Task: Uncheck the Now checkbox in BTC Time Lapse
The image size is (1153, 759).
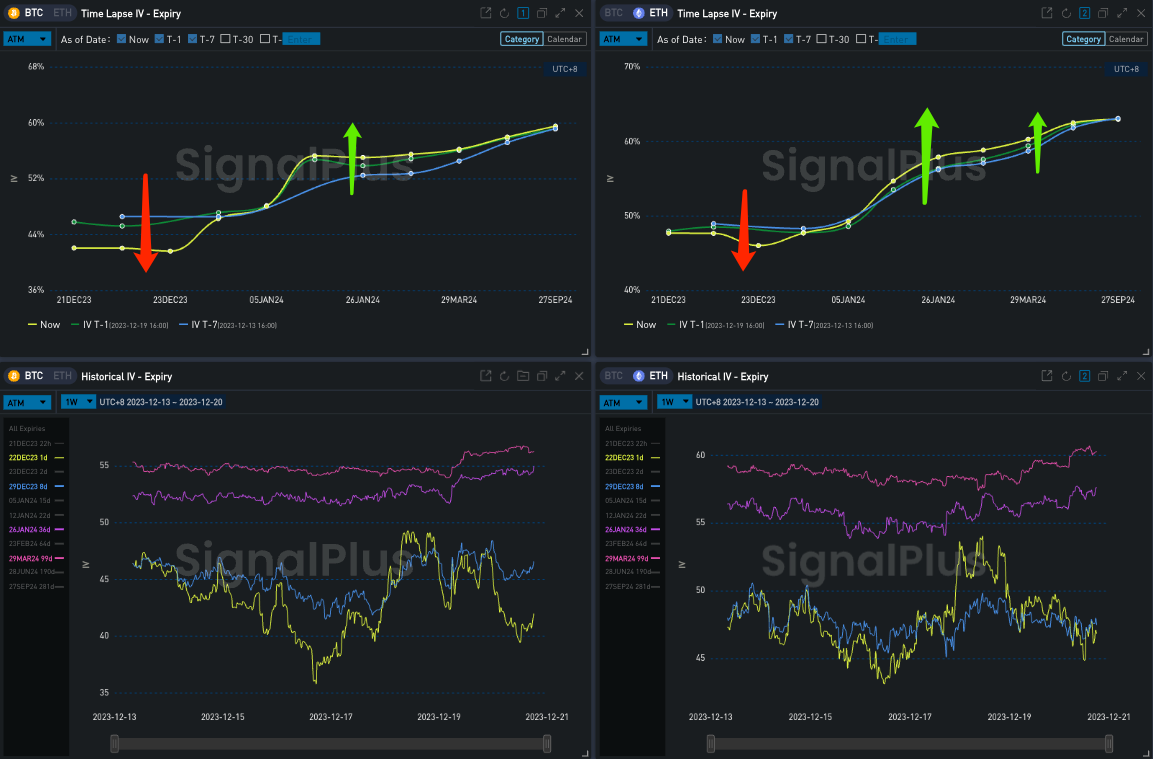Action: point(121,39)
